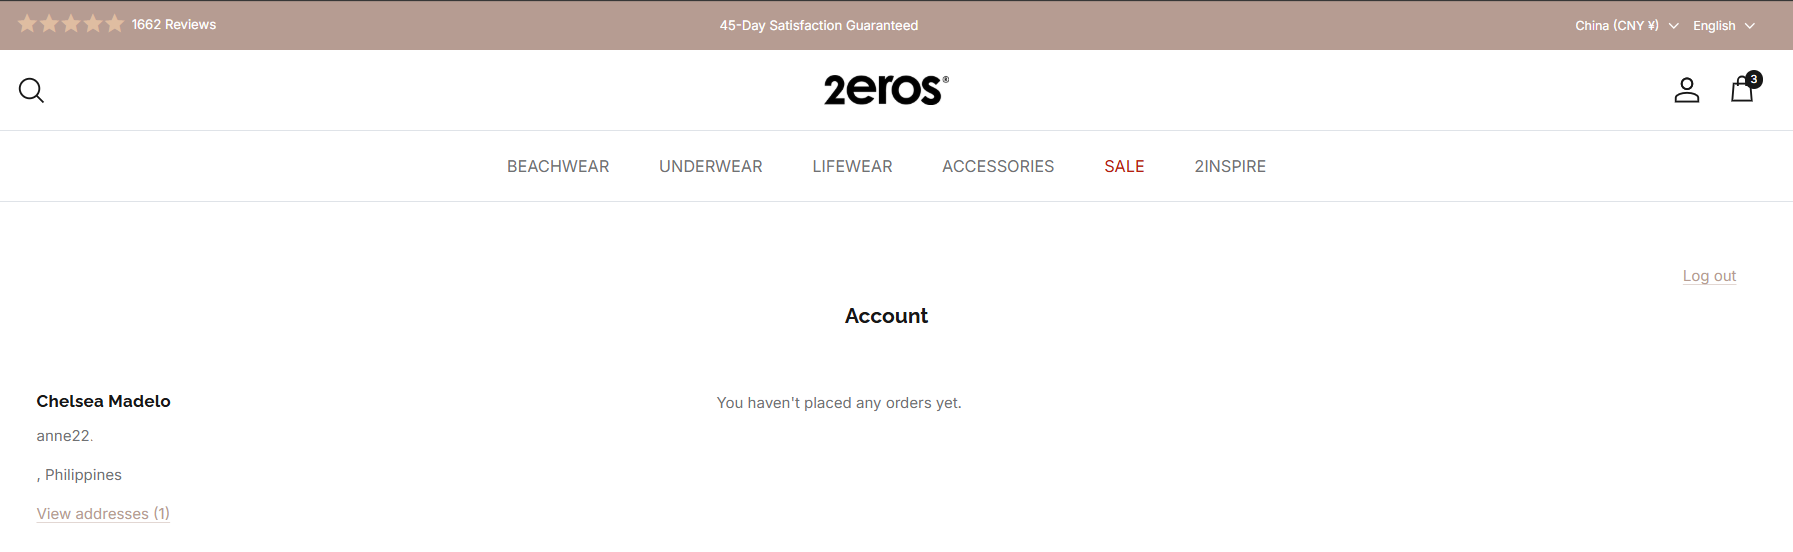Open the search magnifier icon
The height and width of the screenshot is (552, 1793).
click(31, 91)
